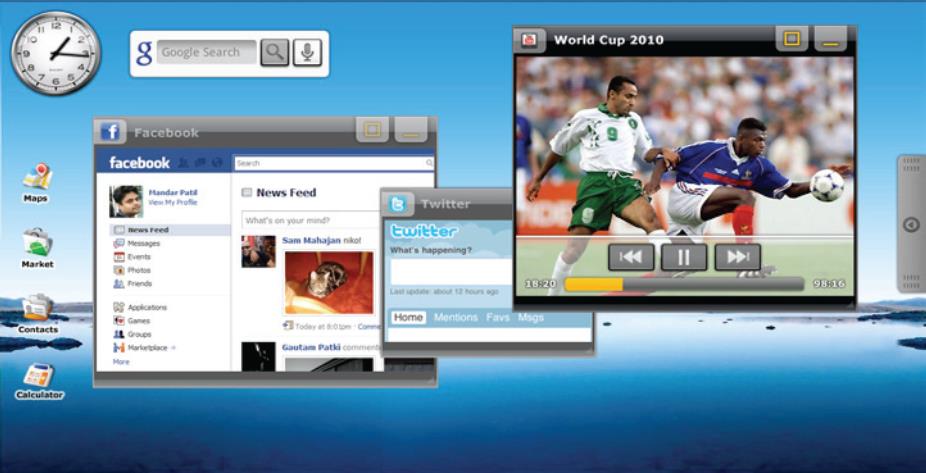Screen dimensions: 926x473
Task: Open the cat photo in Sam's post
Action: 329,282
